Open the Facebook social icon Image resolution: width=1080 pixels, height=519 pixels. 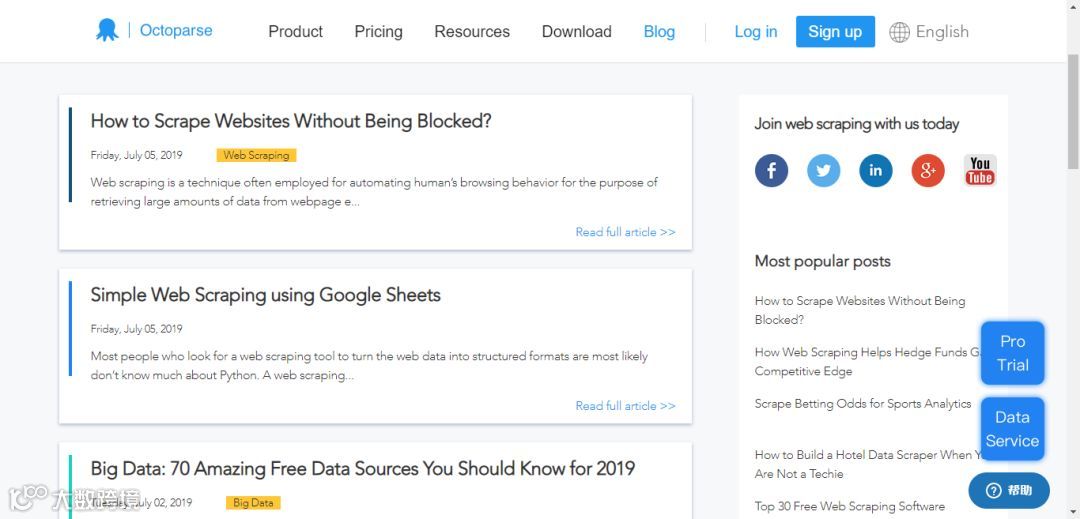[771, 170]
